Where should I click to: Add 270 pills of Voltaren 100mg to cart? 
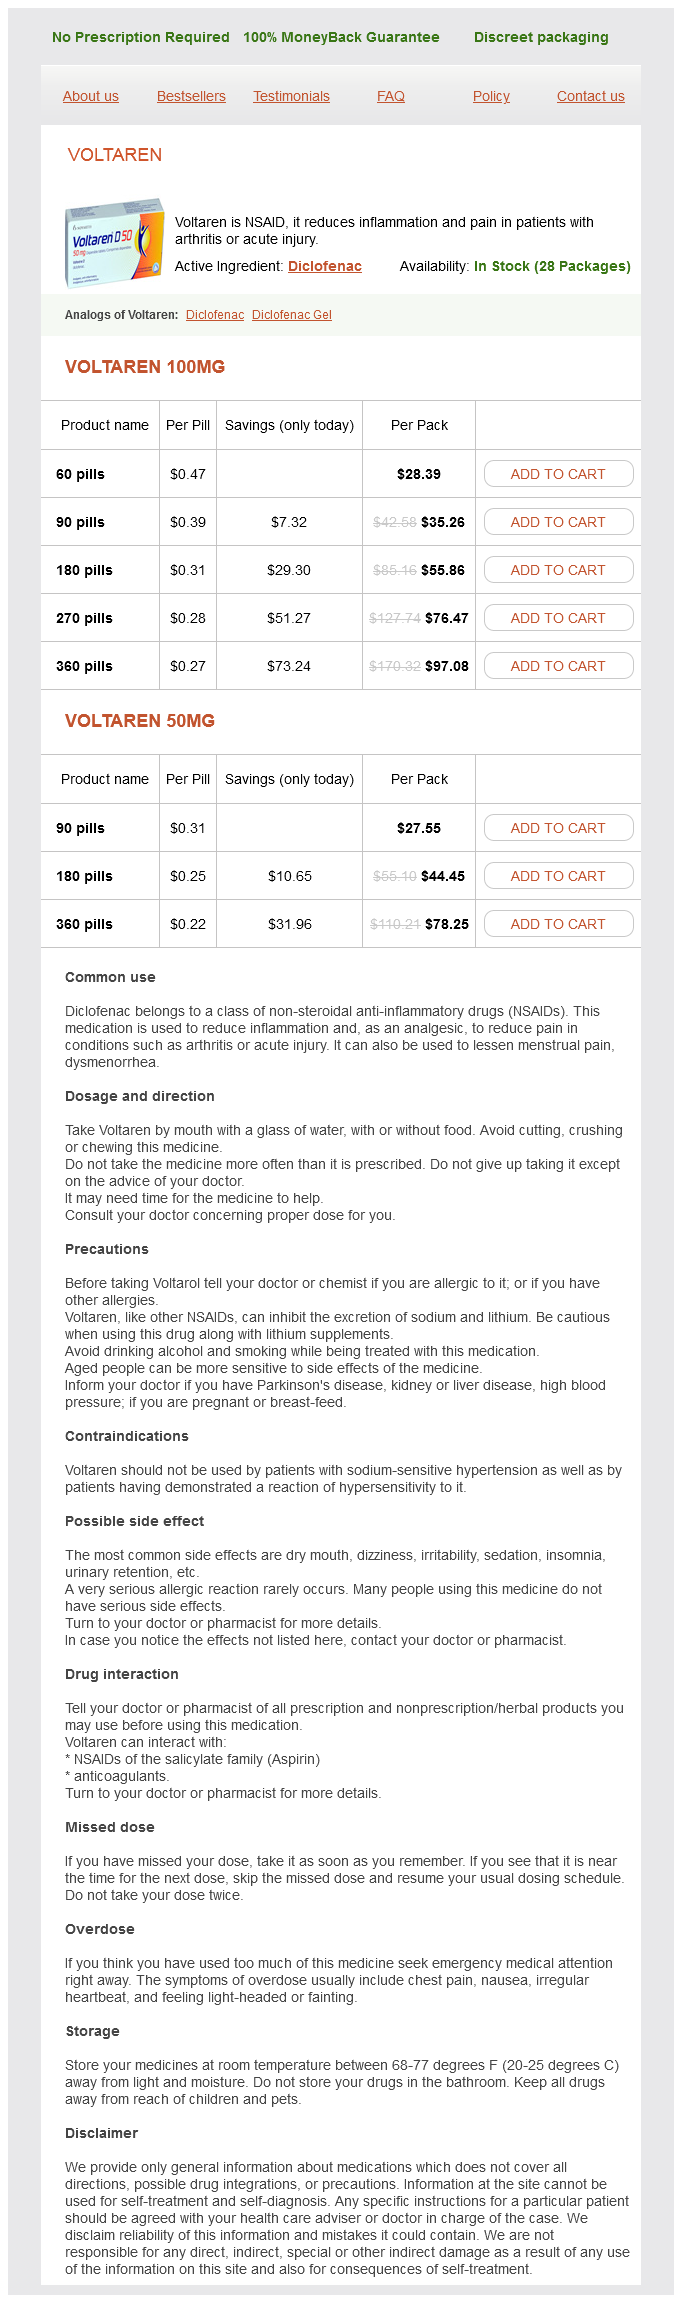tap(558, 618)
